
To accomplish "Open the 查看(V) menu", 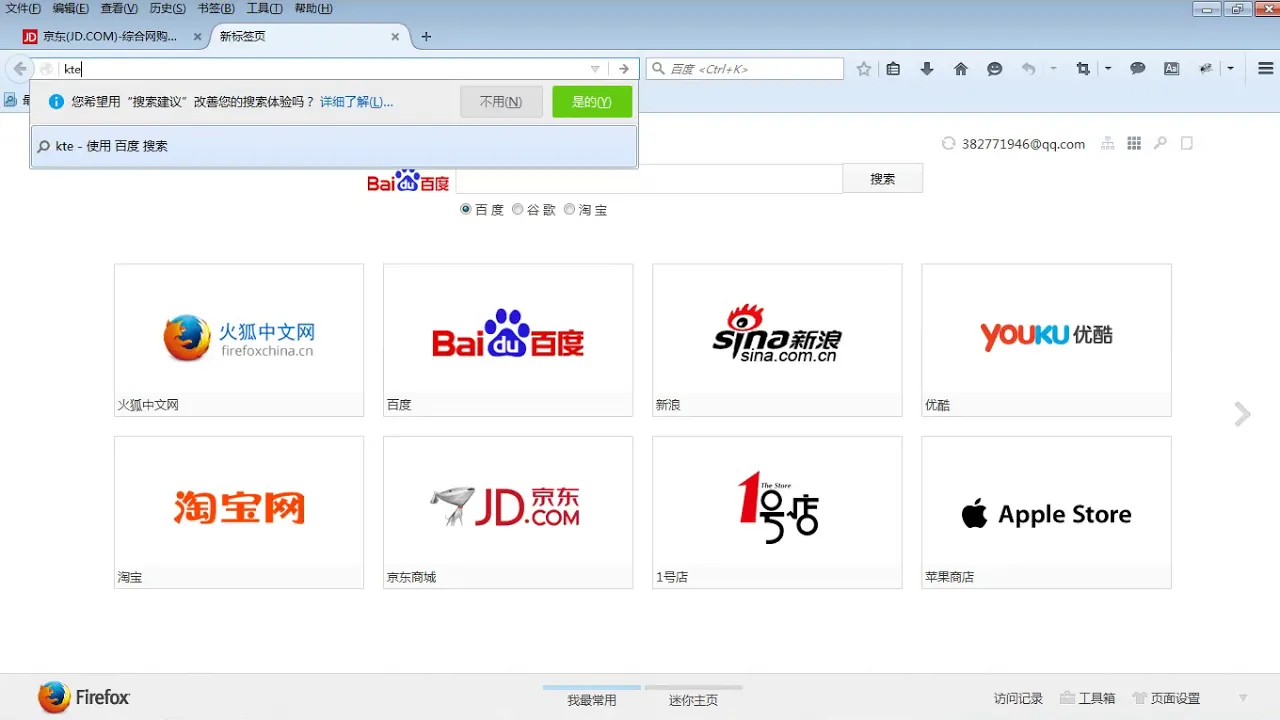I will click(119, 8).
